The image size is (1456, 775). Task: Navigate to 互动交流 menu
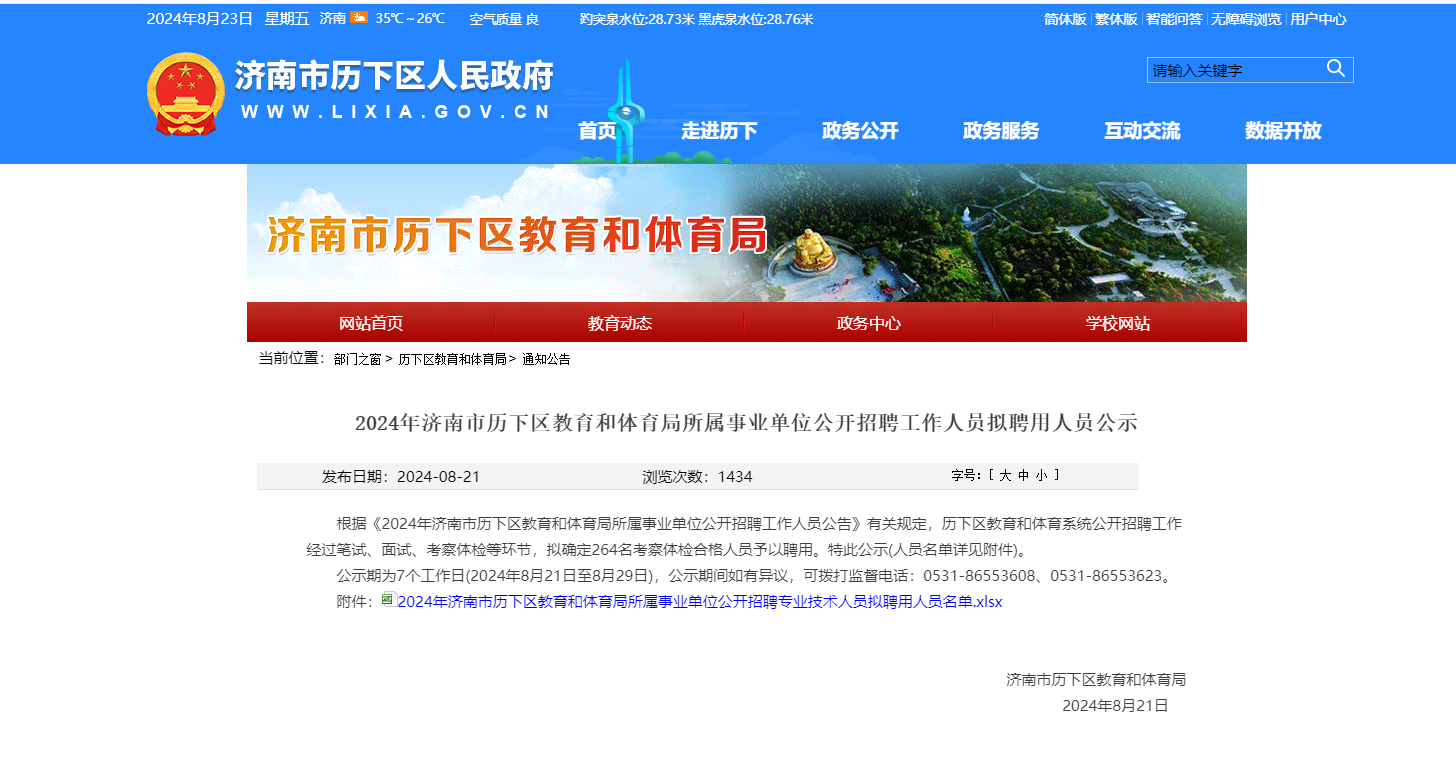(1142, 131)
